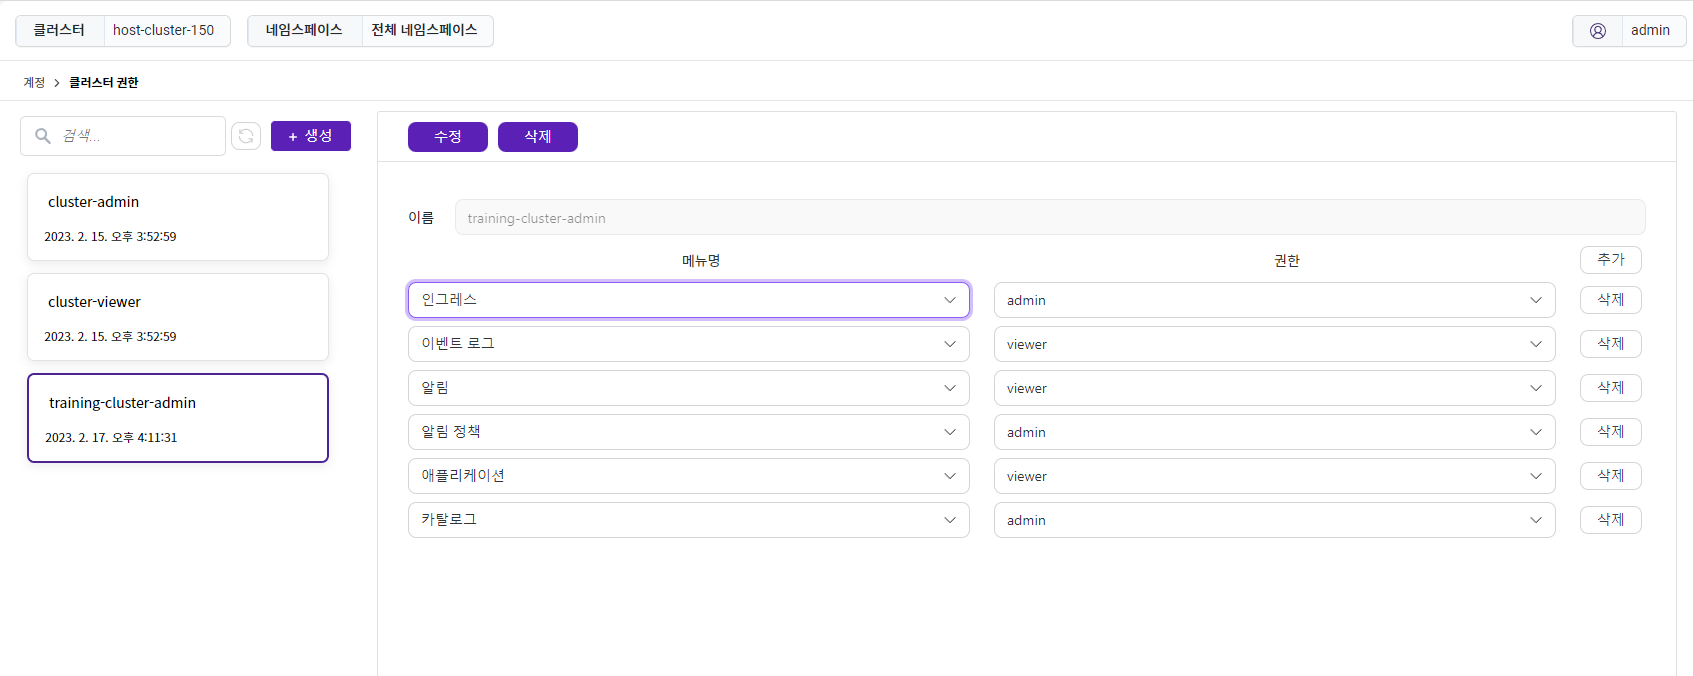Delete the 알림 정책 permission row
This screenshot has height=676, width=1693.
coord(1611,432)
